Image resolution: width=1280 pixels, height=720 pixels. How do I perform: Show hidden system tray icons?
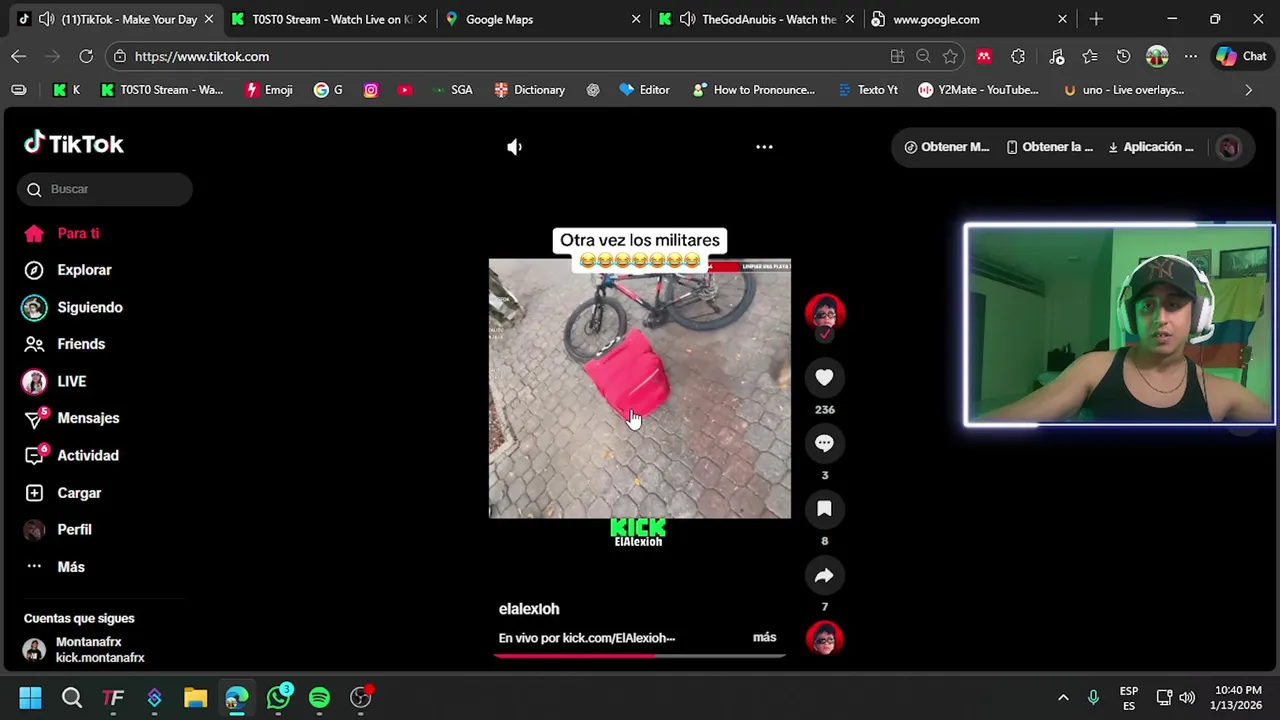pyautogui.click(x=1063, y=697)
